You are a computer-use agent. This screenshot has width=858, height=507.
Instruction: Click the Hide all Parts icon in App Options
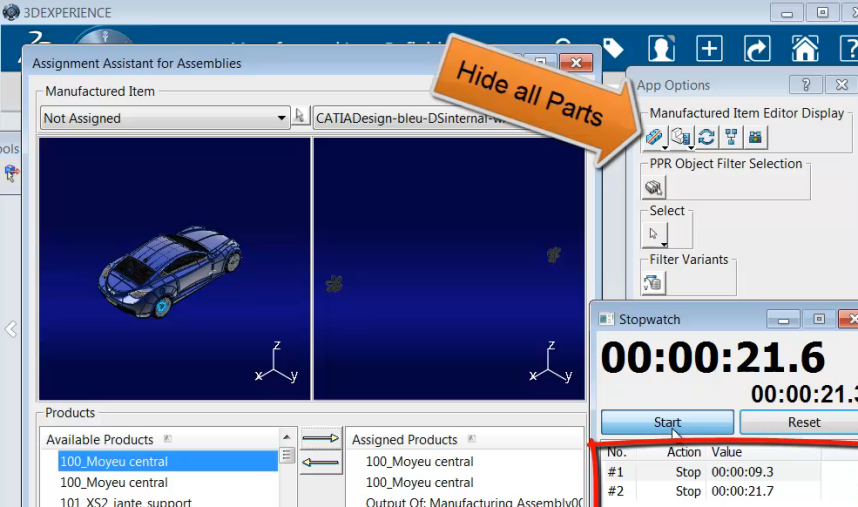(x=654, y=137)
